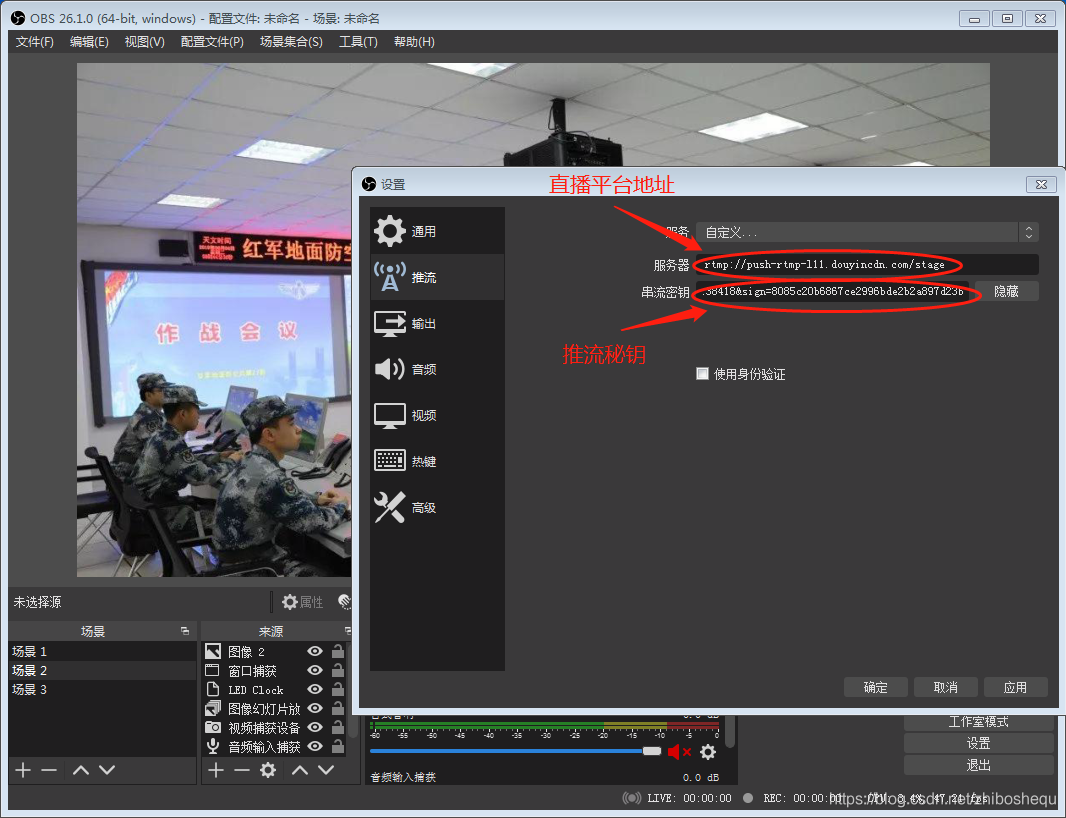Open the 视频 video settings section

[437, 415]
